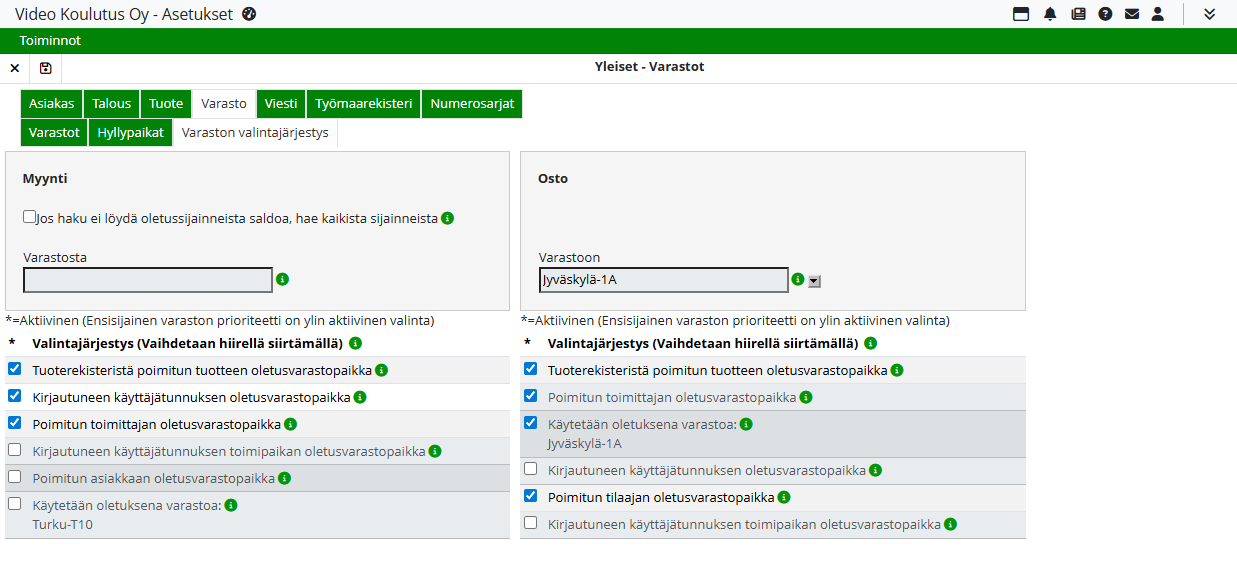
Task: Check 'Poimitun asiakkaan oletusvarastopaikka' option
Action: coord(15,477)
